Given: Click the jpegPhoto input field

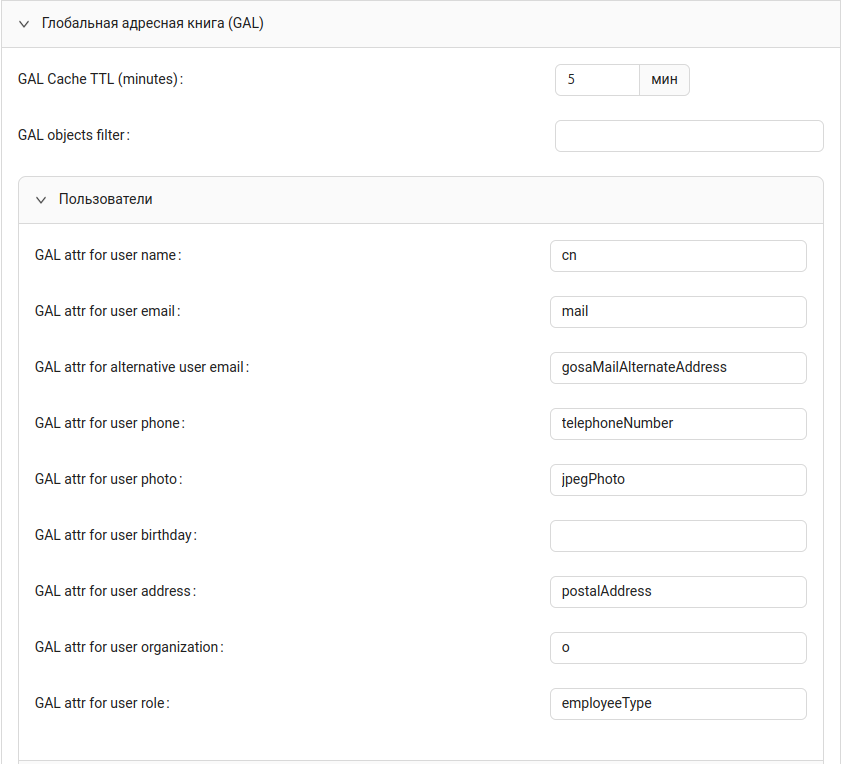Looking at the screenshot, I should click(677, 479).
